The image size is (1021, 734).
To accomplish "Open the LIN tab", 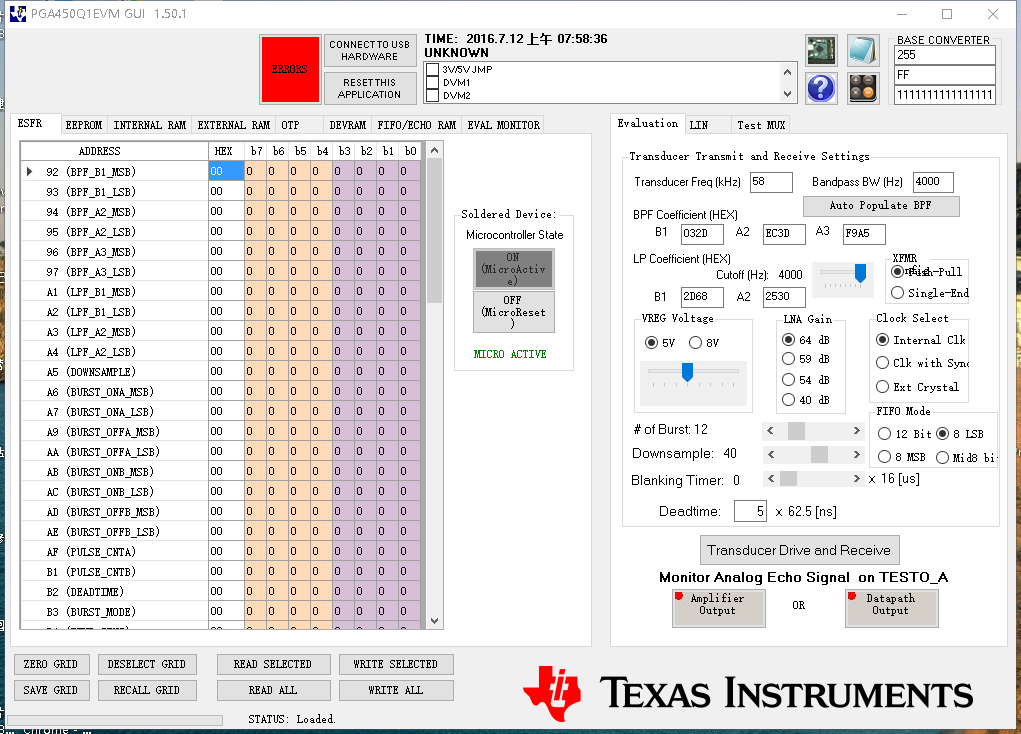I will (x=707, y=125).
